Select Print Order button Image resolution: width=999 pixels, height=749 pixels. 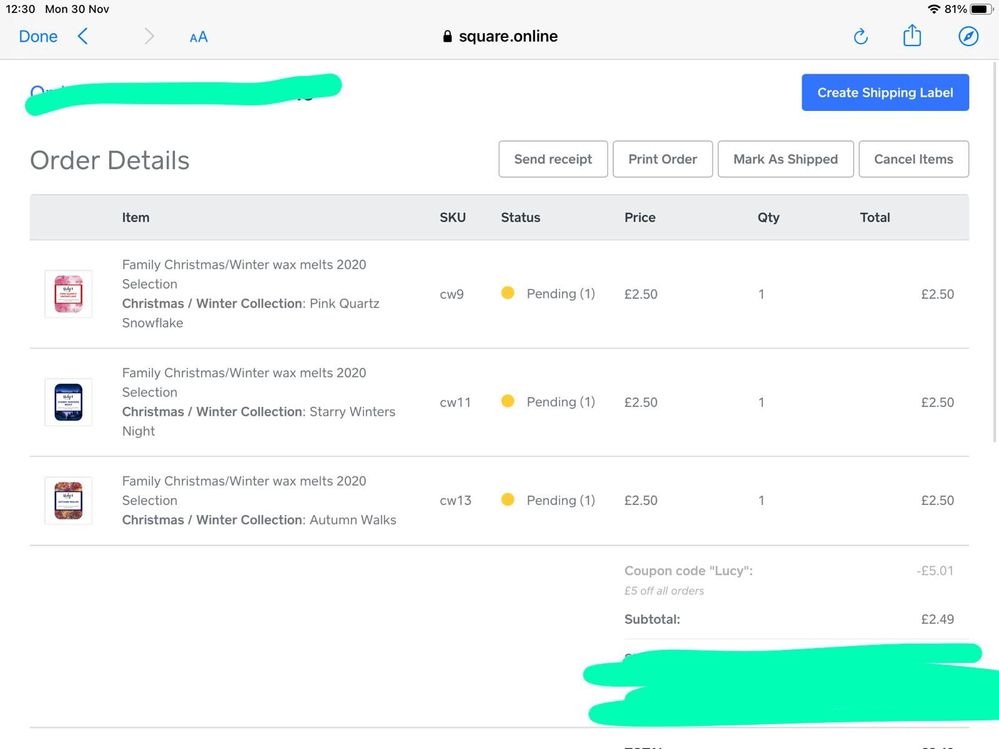(x=662, y=159)
